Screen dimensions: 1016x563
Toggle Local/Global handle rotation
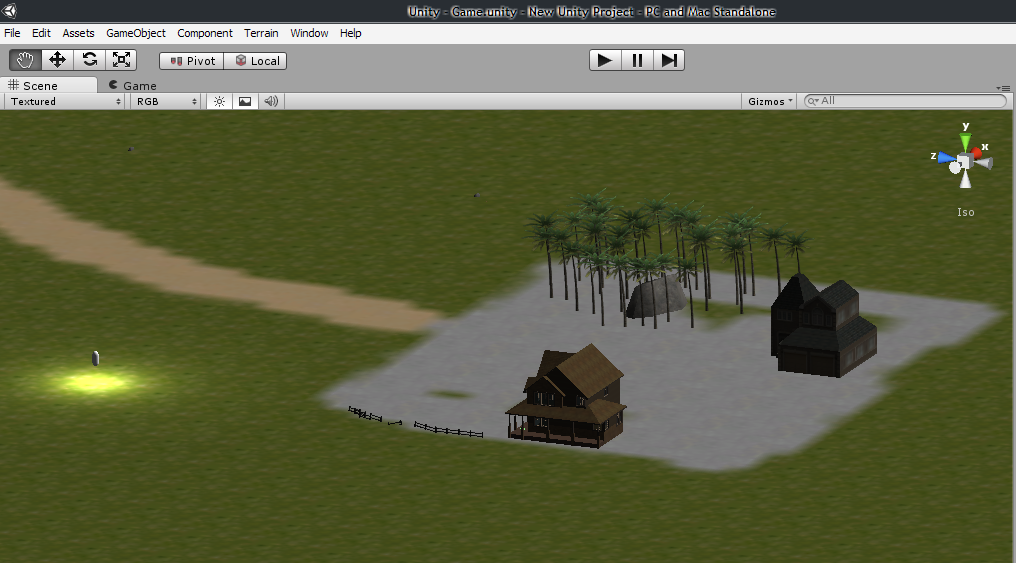[x=256, y=61]
